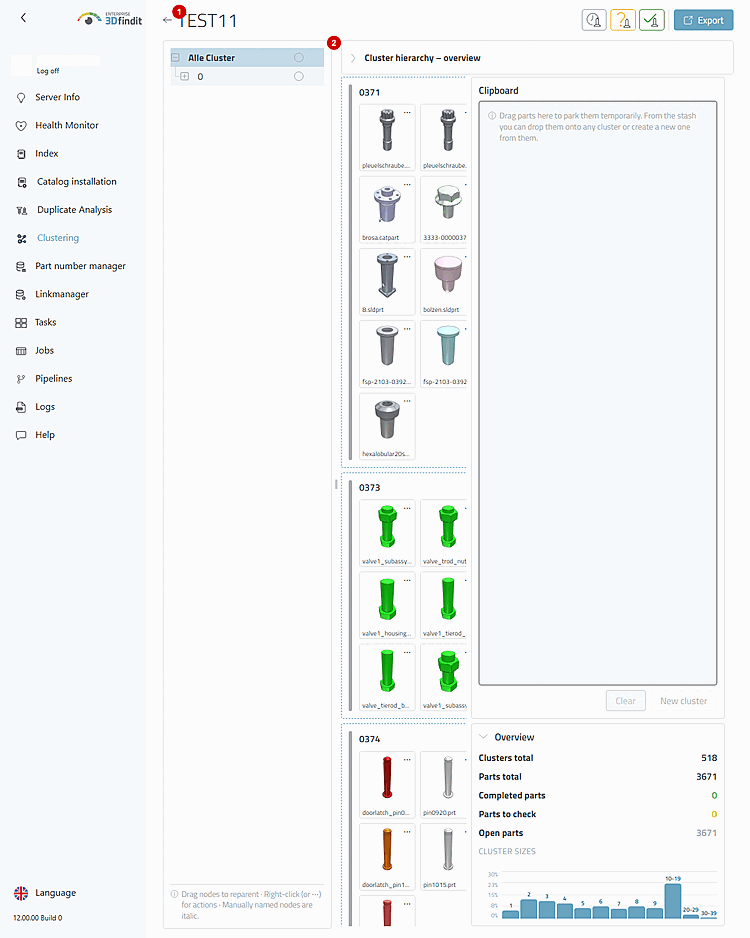Viewport: 750px width, 938px height.
Task: Click the Part number manager icon
Action: pyautogui.click(x=21, y=266)
